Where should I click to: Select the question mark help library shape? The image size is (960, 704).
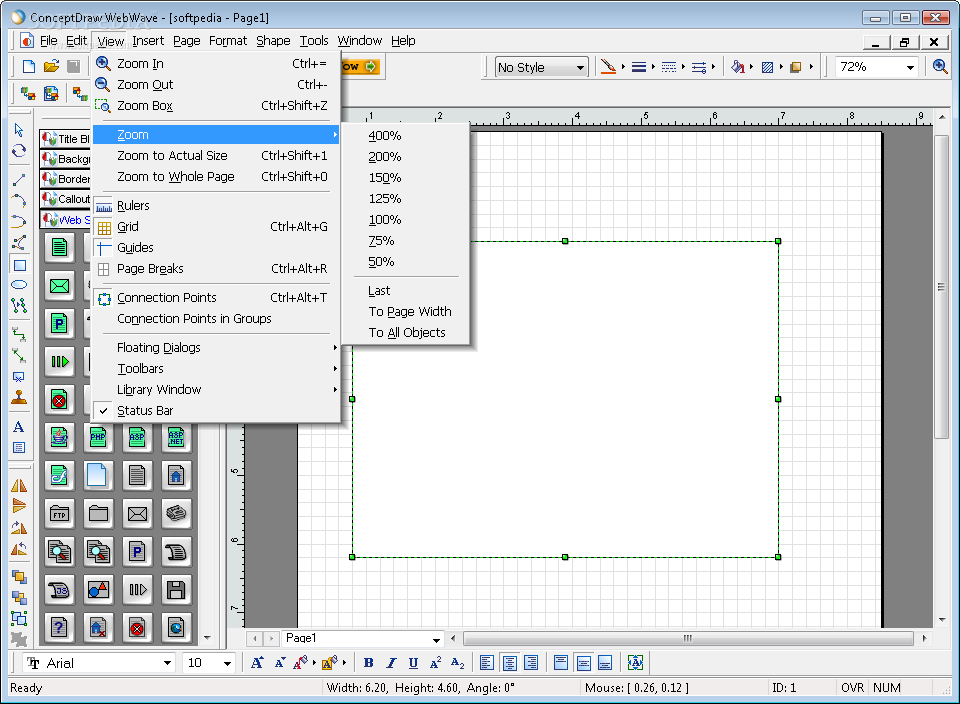point(59,627)
